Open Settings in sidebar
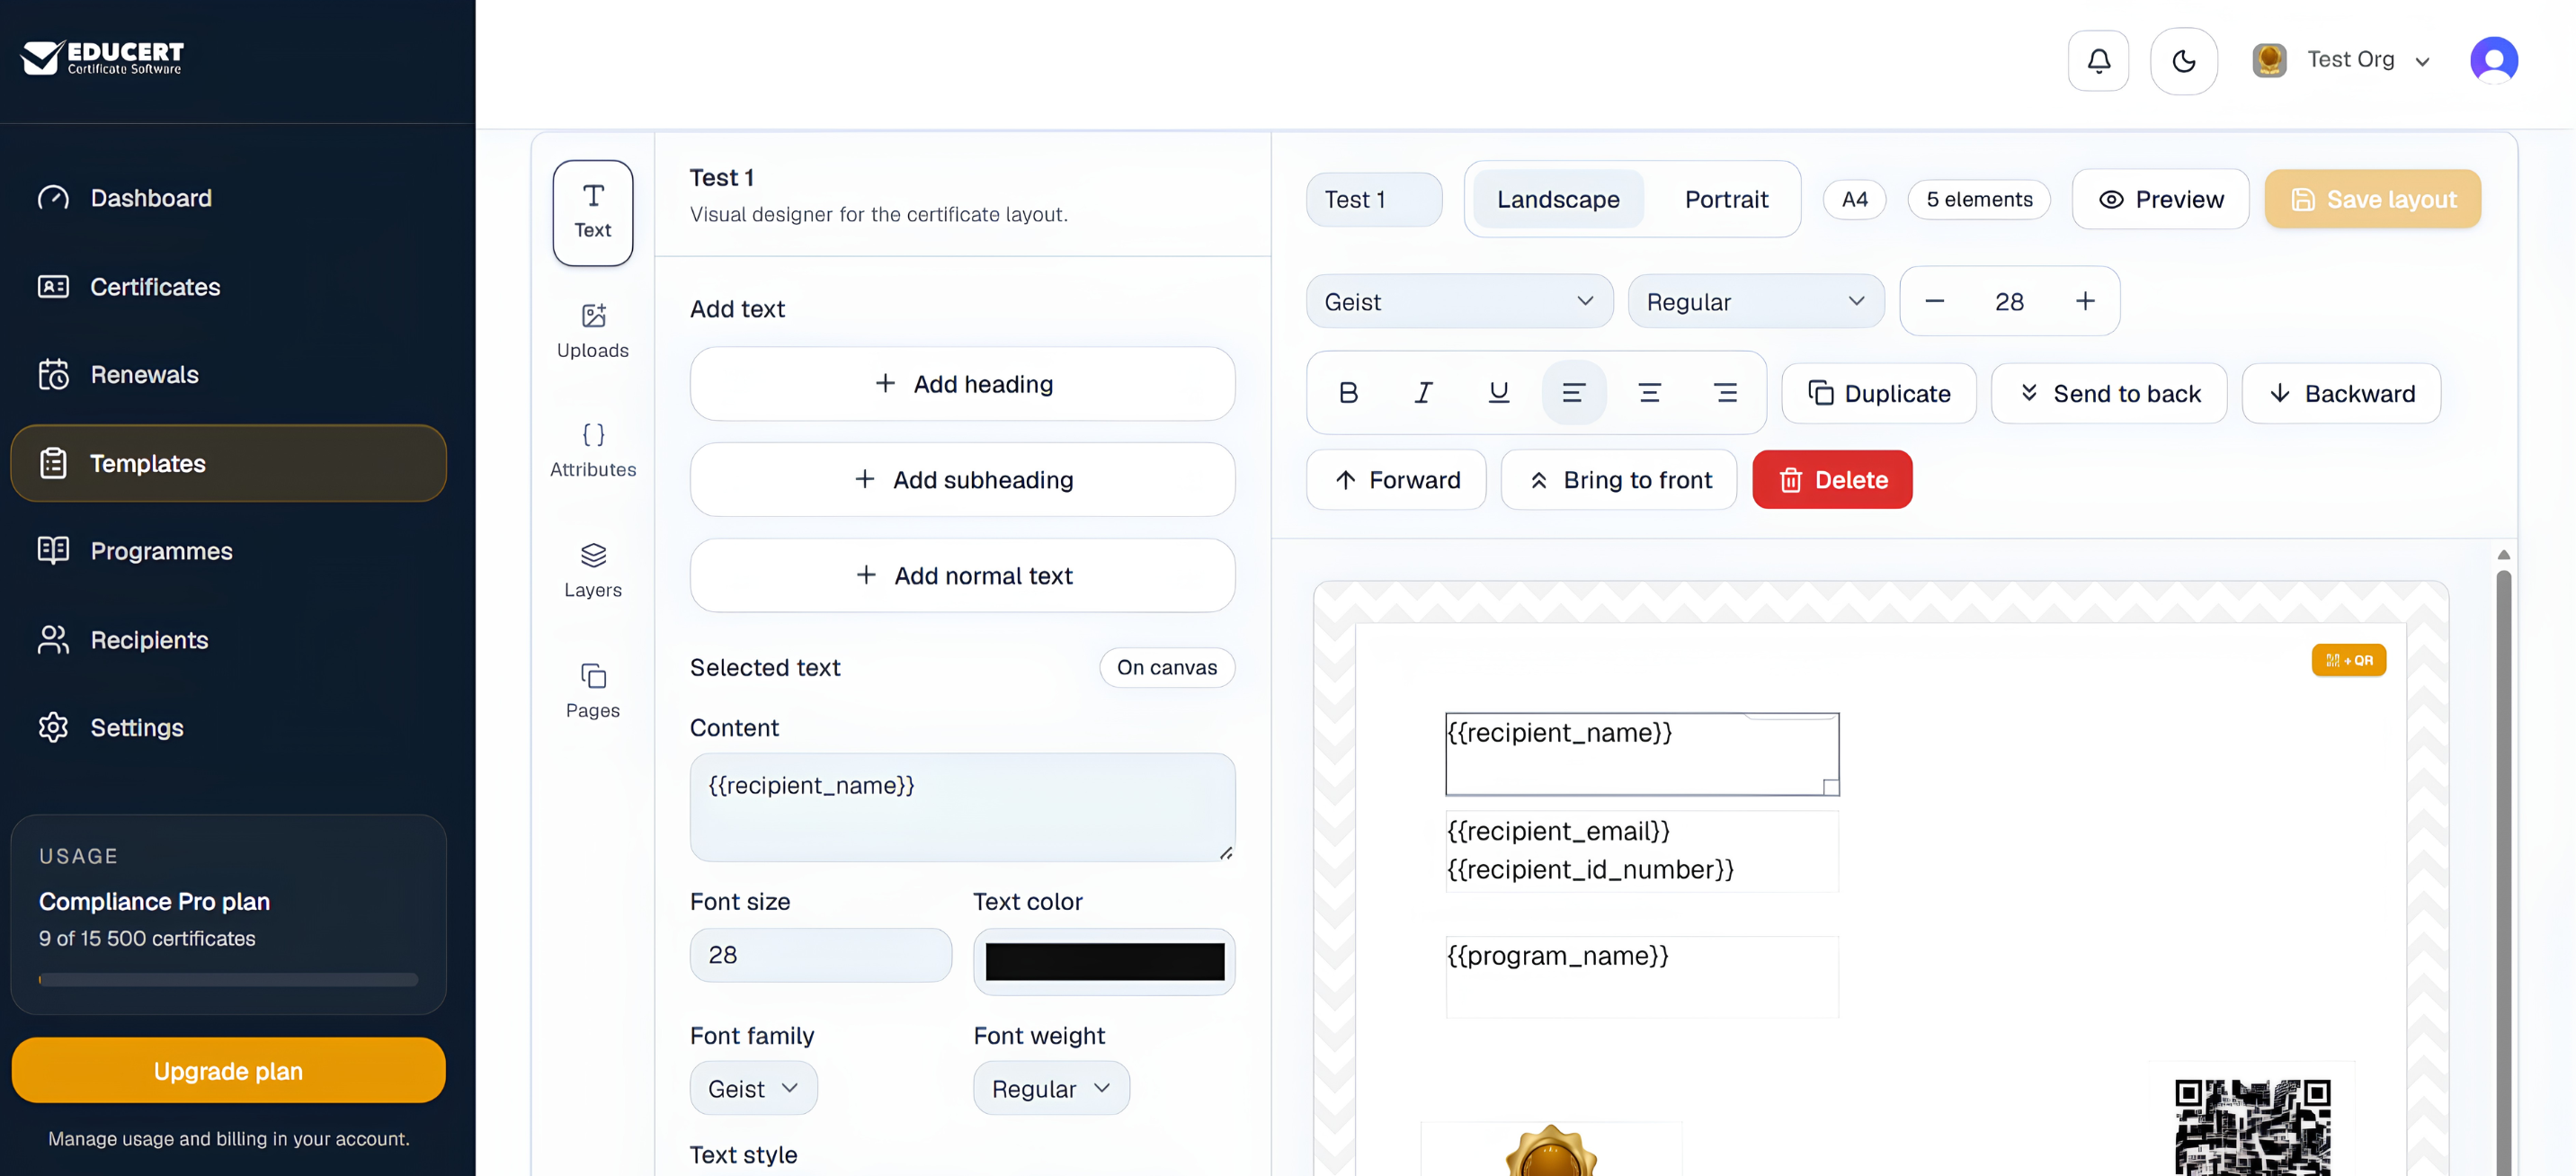Image resolution: width=2576 pixels, height=1176 pixels. [228, 727]
